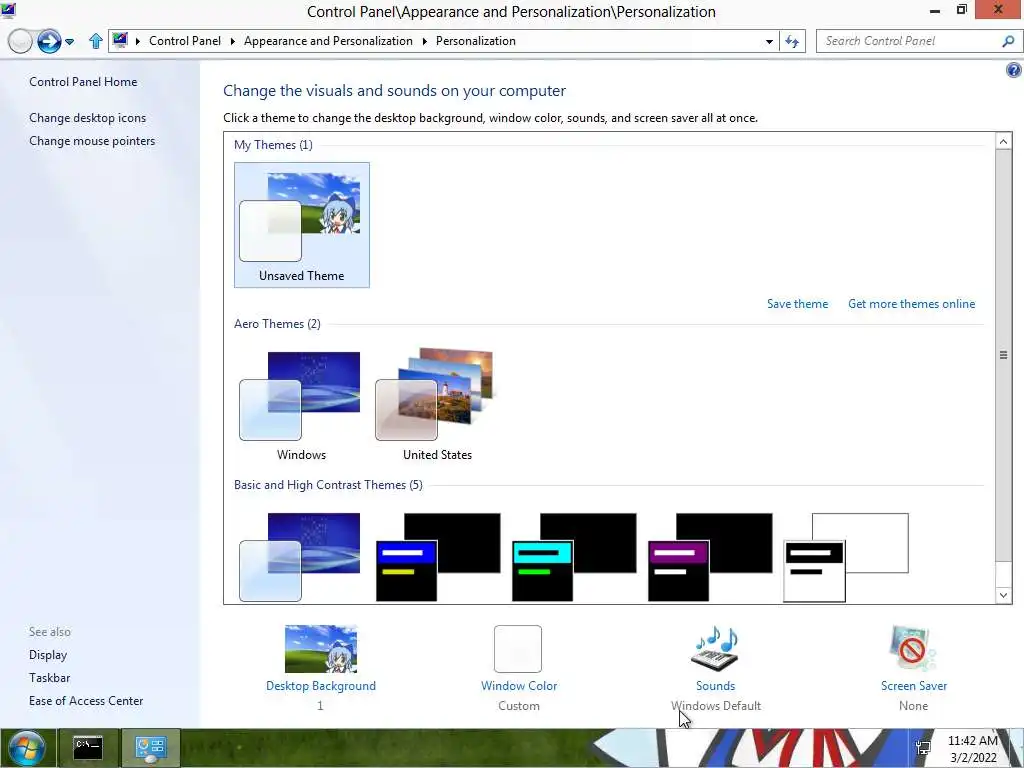Image resolution: width=1024 pixels, height=768 pixels.
Task: Click the 'Aero Themes (2)' group header
Action: click(277, 323)
